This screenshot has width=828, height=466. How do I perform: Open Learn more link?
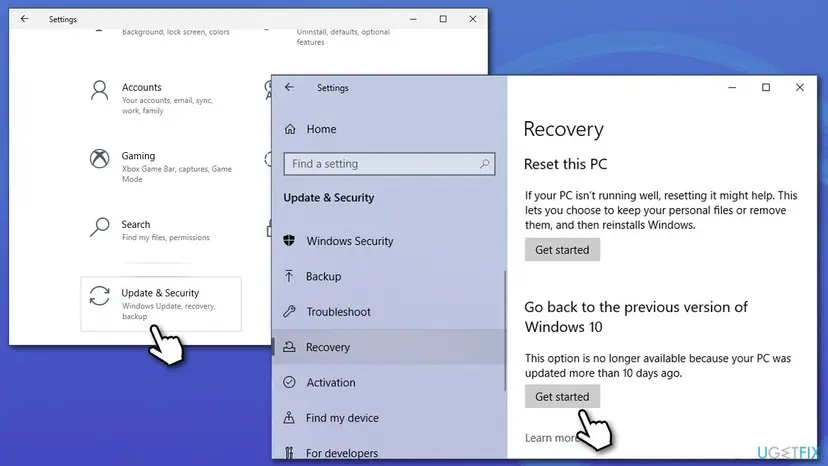551,438
